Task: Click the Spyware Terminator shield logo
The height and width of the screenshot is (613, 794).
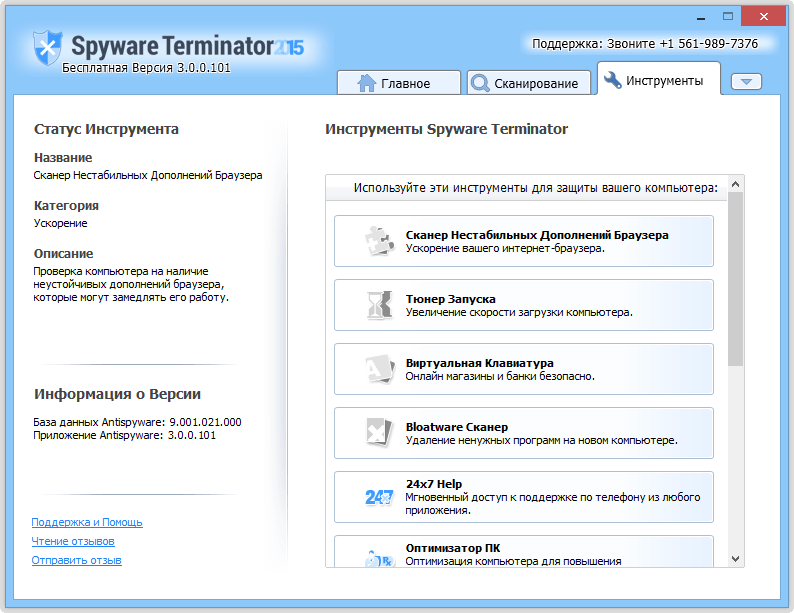Action: pyautogui.click(x=48, y=48)
